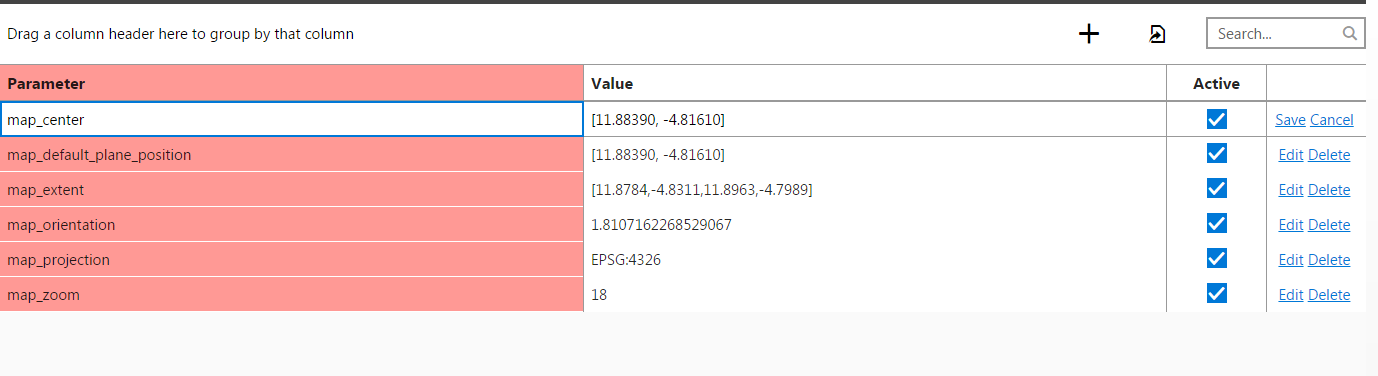Cancel editing the map_center row

(1332, 120)
